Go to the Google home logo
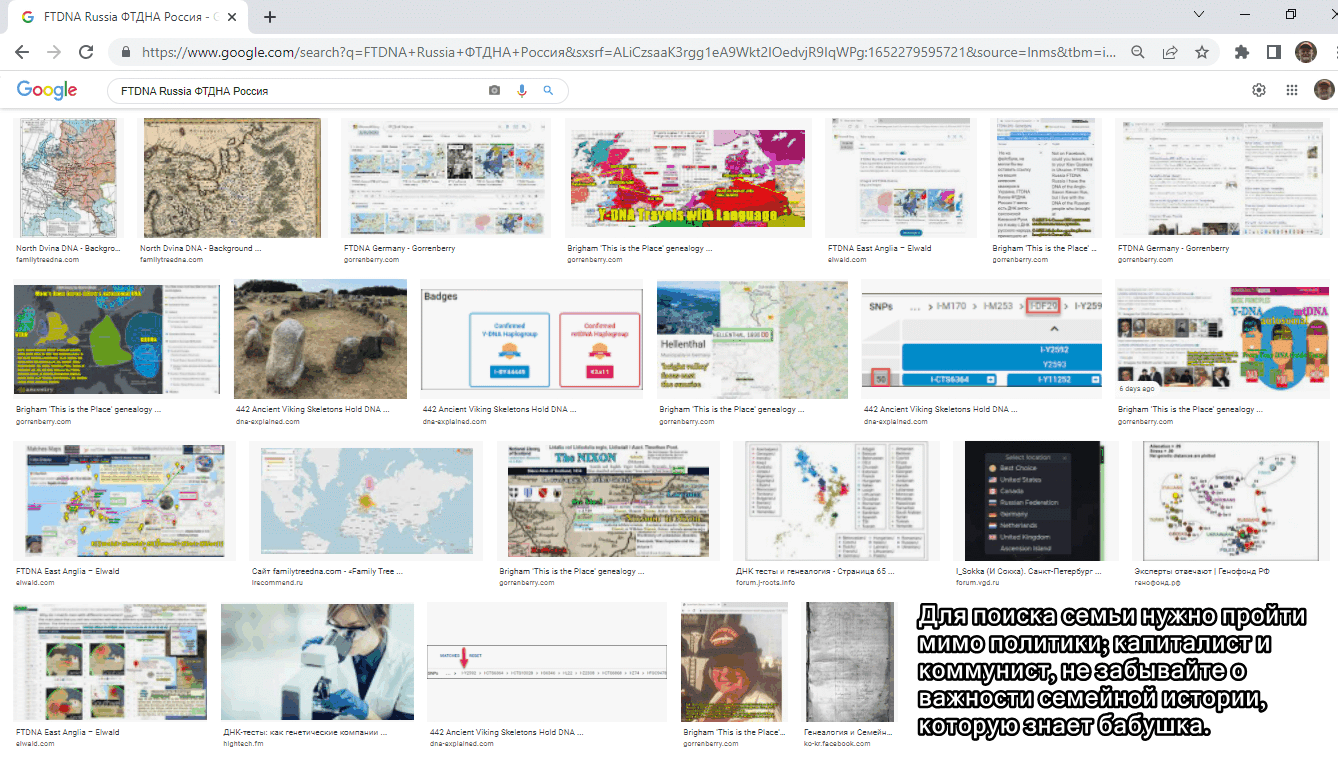The image size is (1338, 757). [47, 90]
